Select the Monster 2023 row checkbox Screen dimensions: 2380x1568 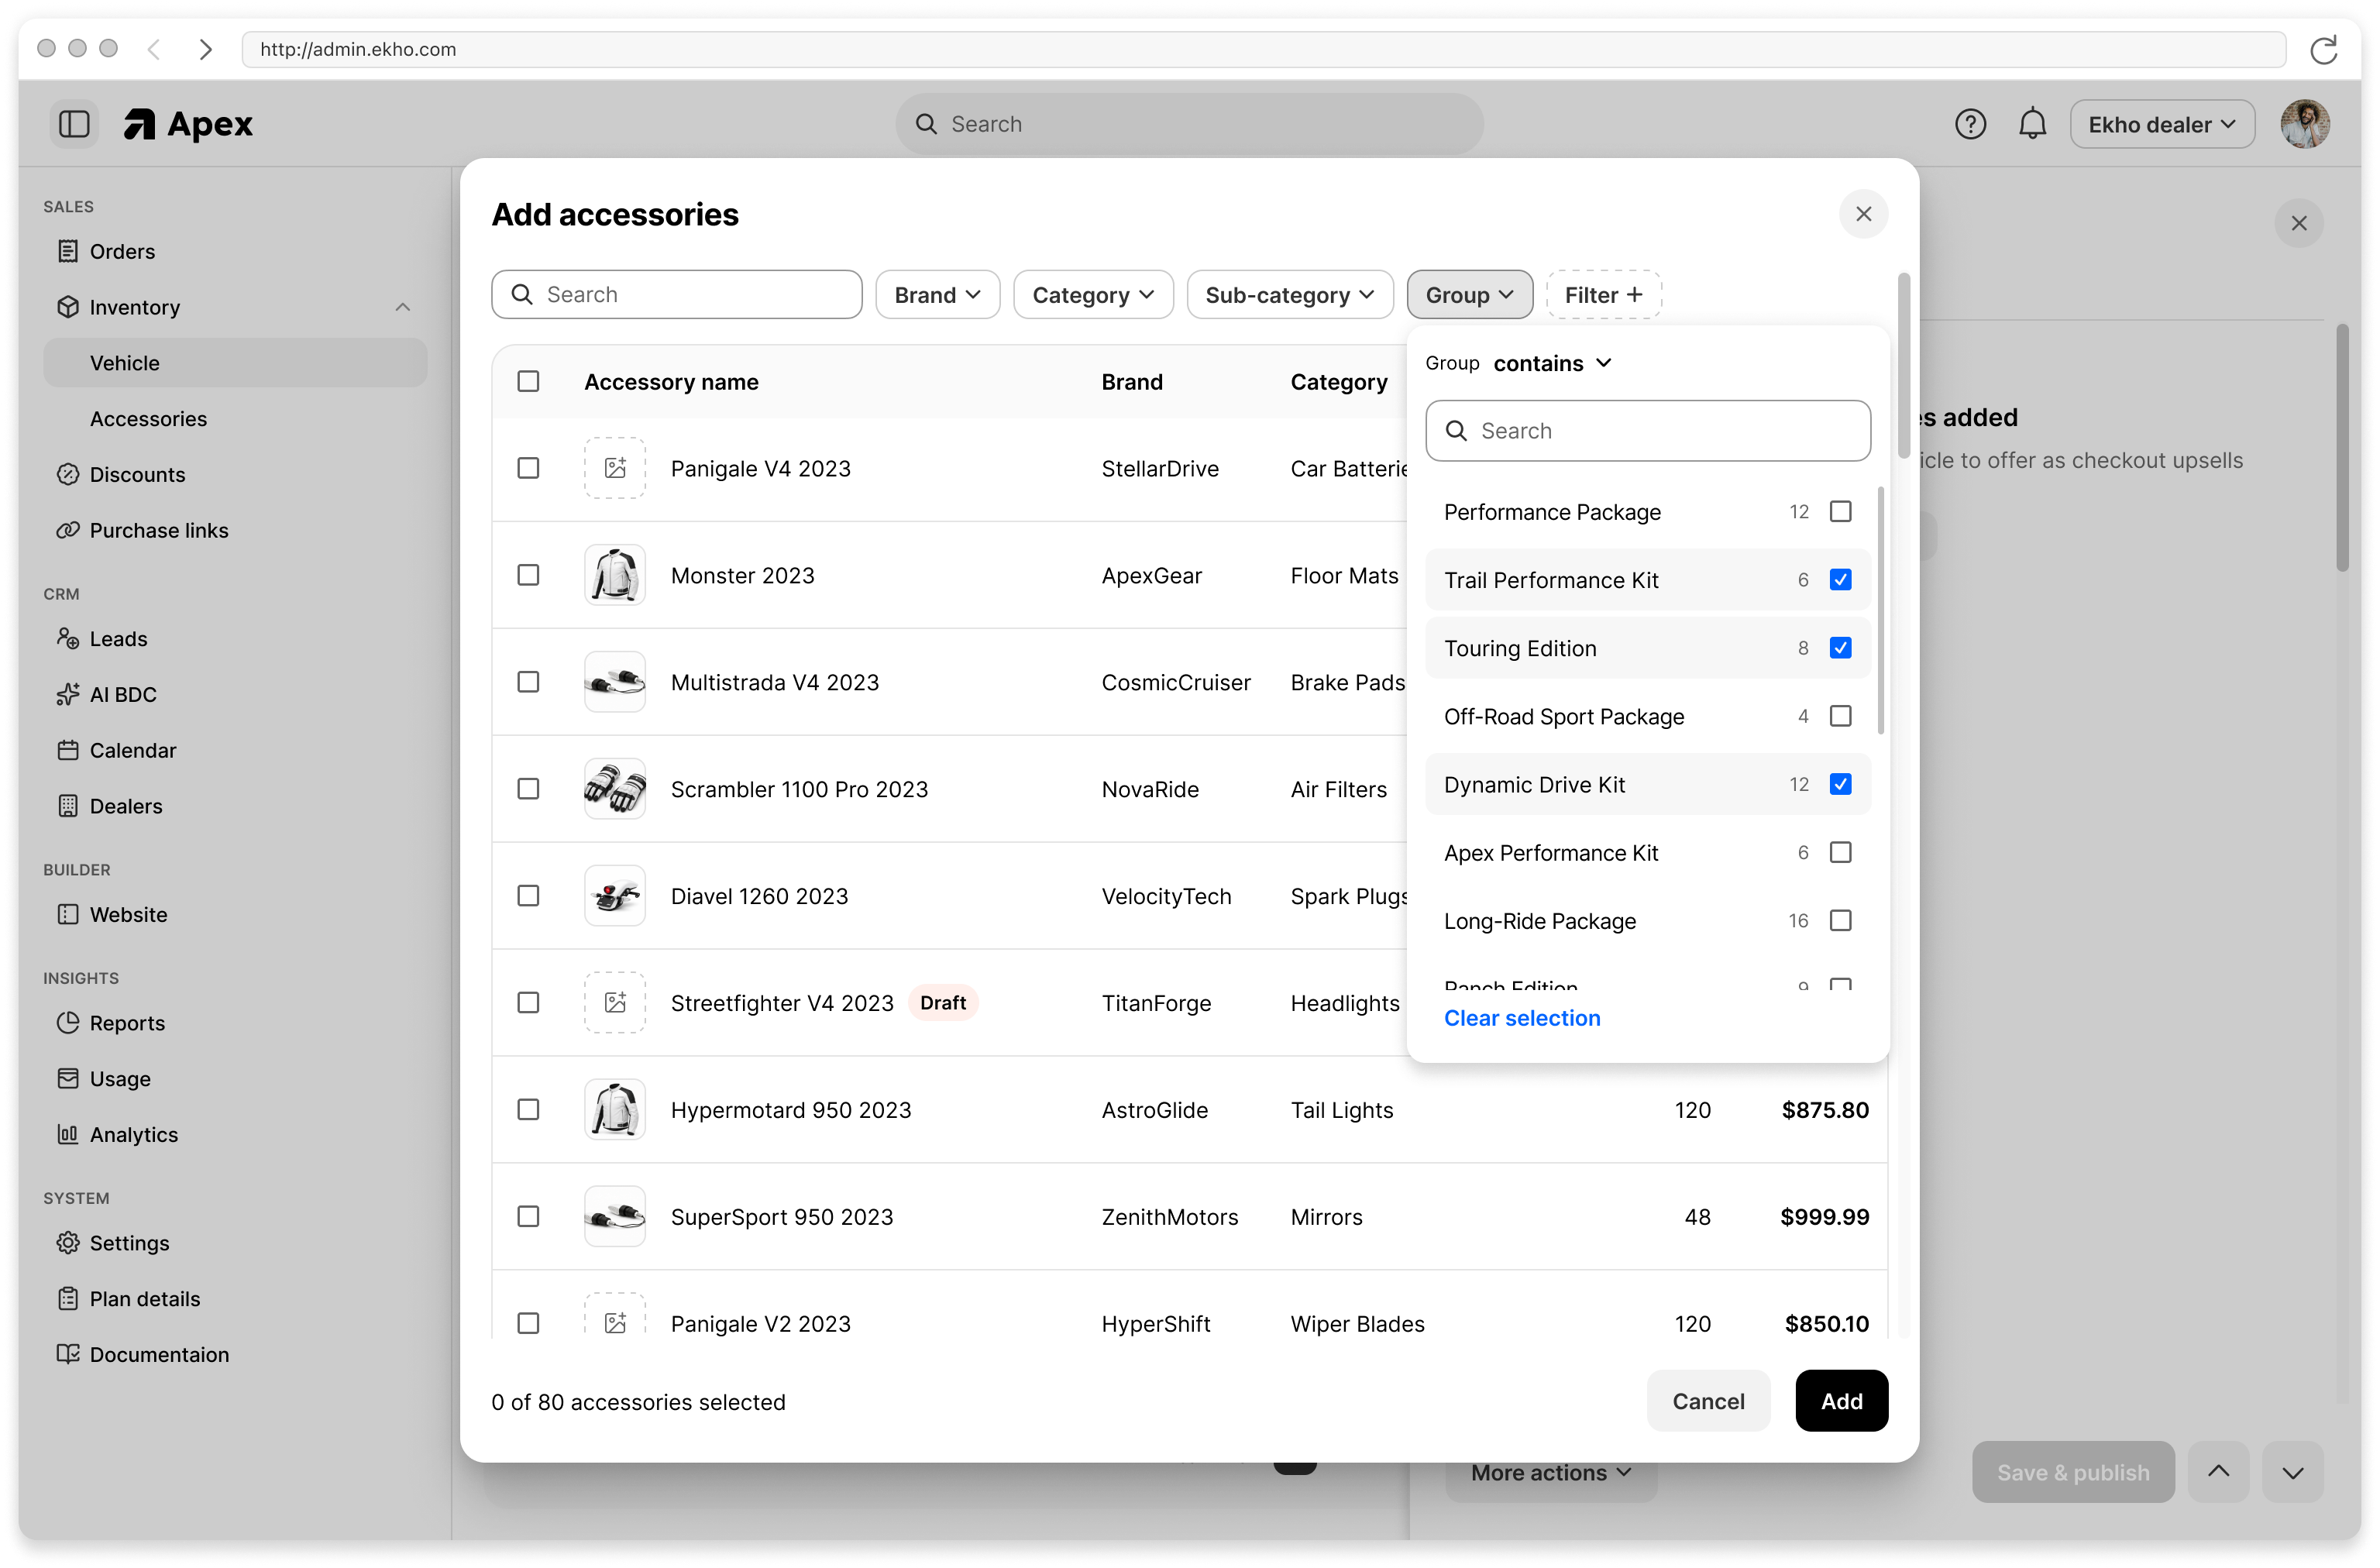pyautogui.click(x=528, y=575)
